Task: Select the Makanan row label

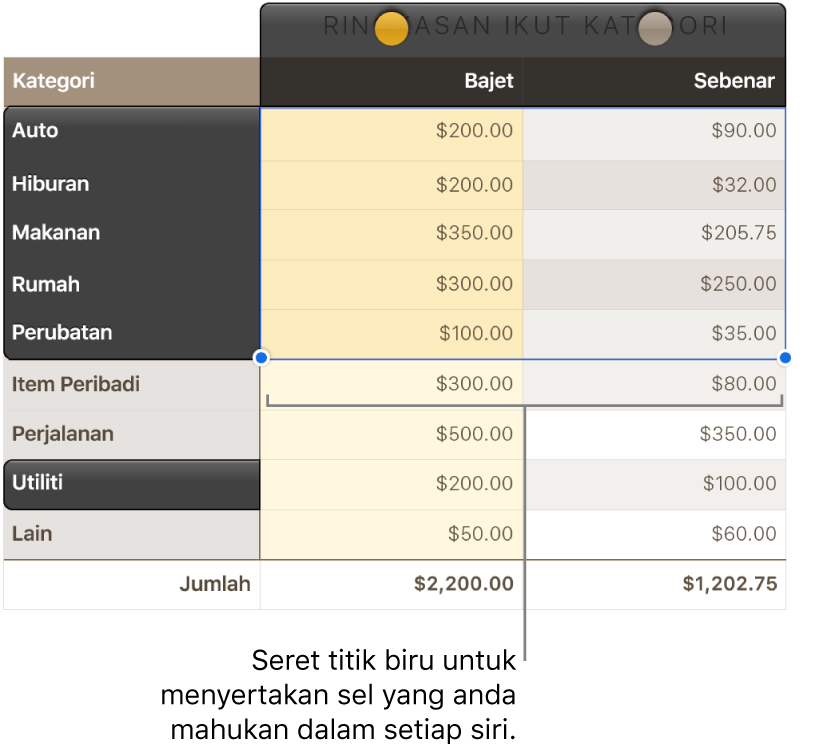Action: pyautogui.click(x=131, y=233)
